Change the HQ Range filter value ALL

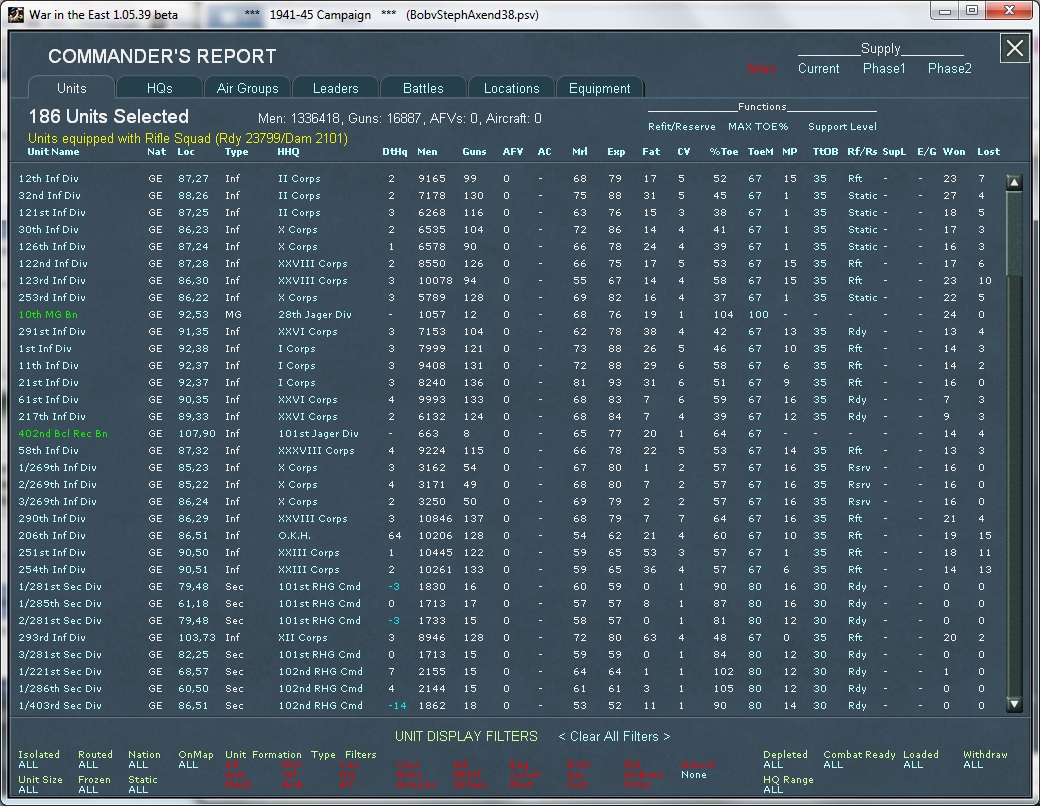773,790
